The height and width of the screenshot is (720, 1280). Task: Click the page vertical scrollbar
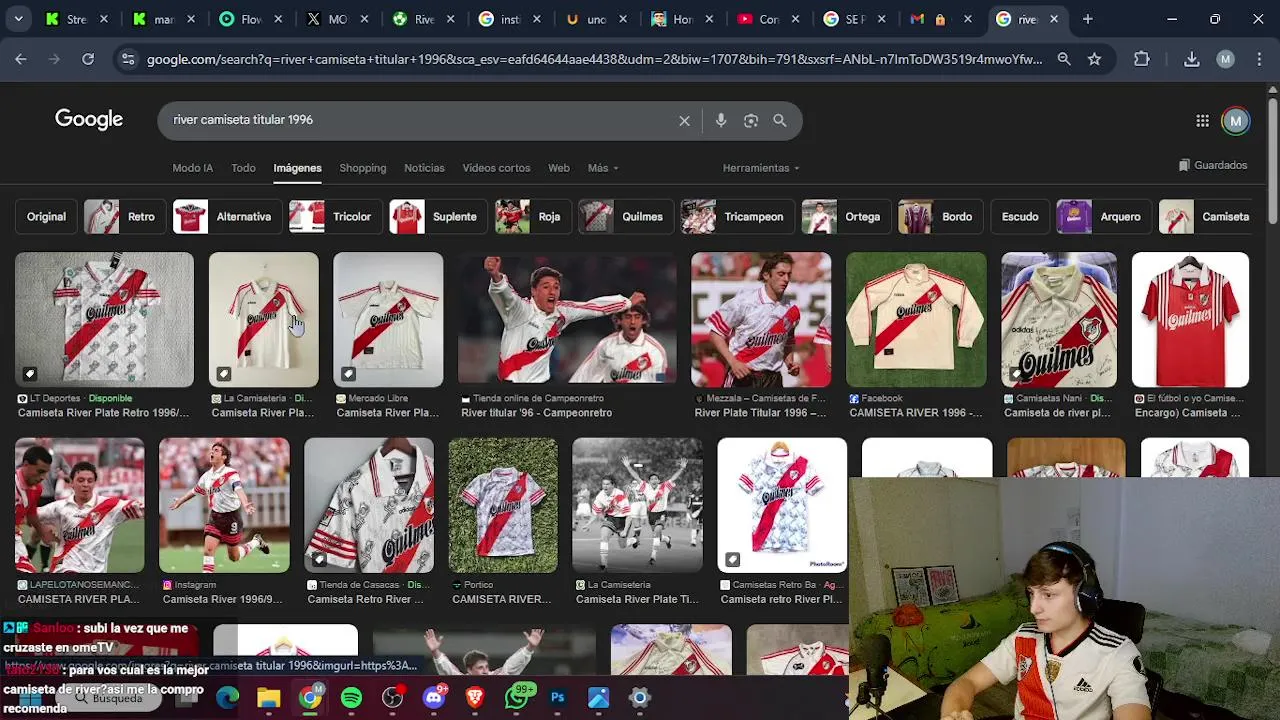tap(1272, 160)
